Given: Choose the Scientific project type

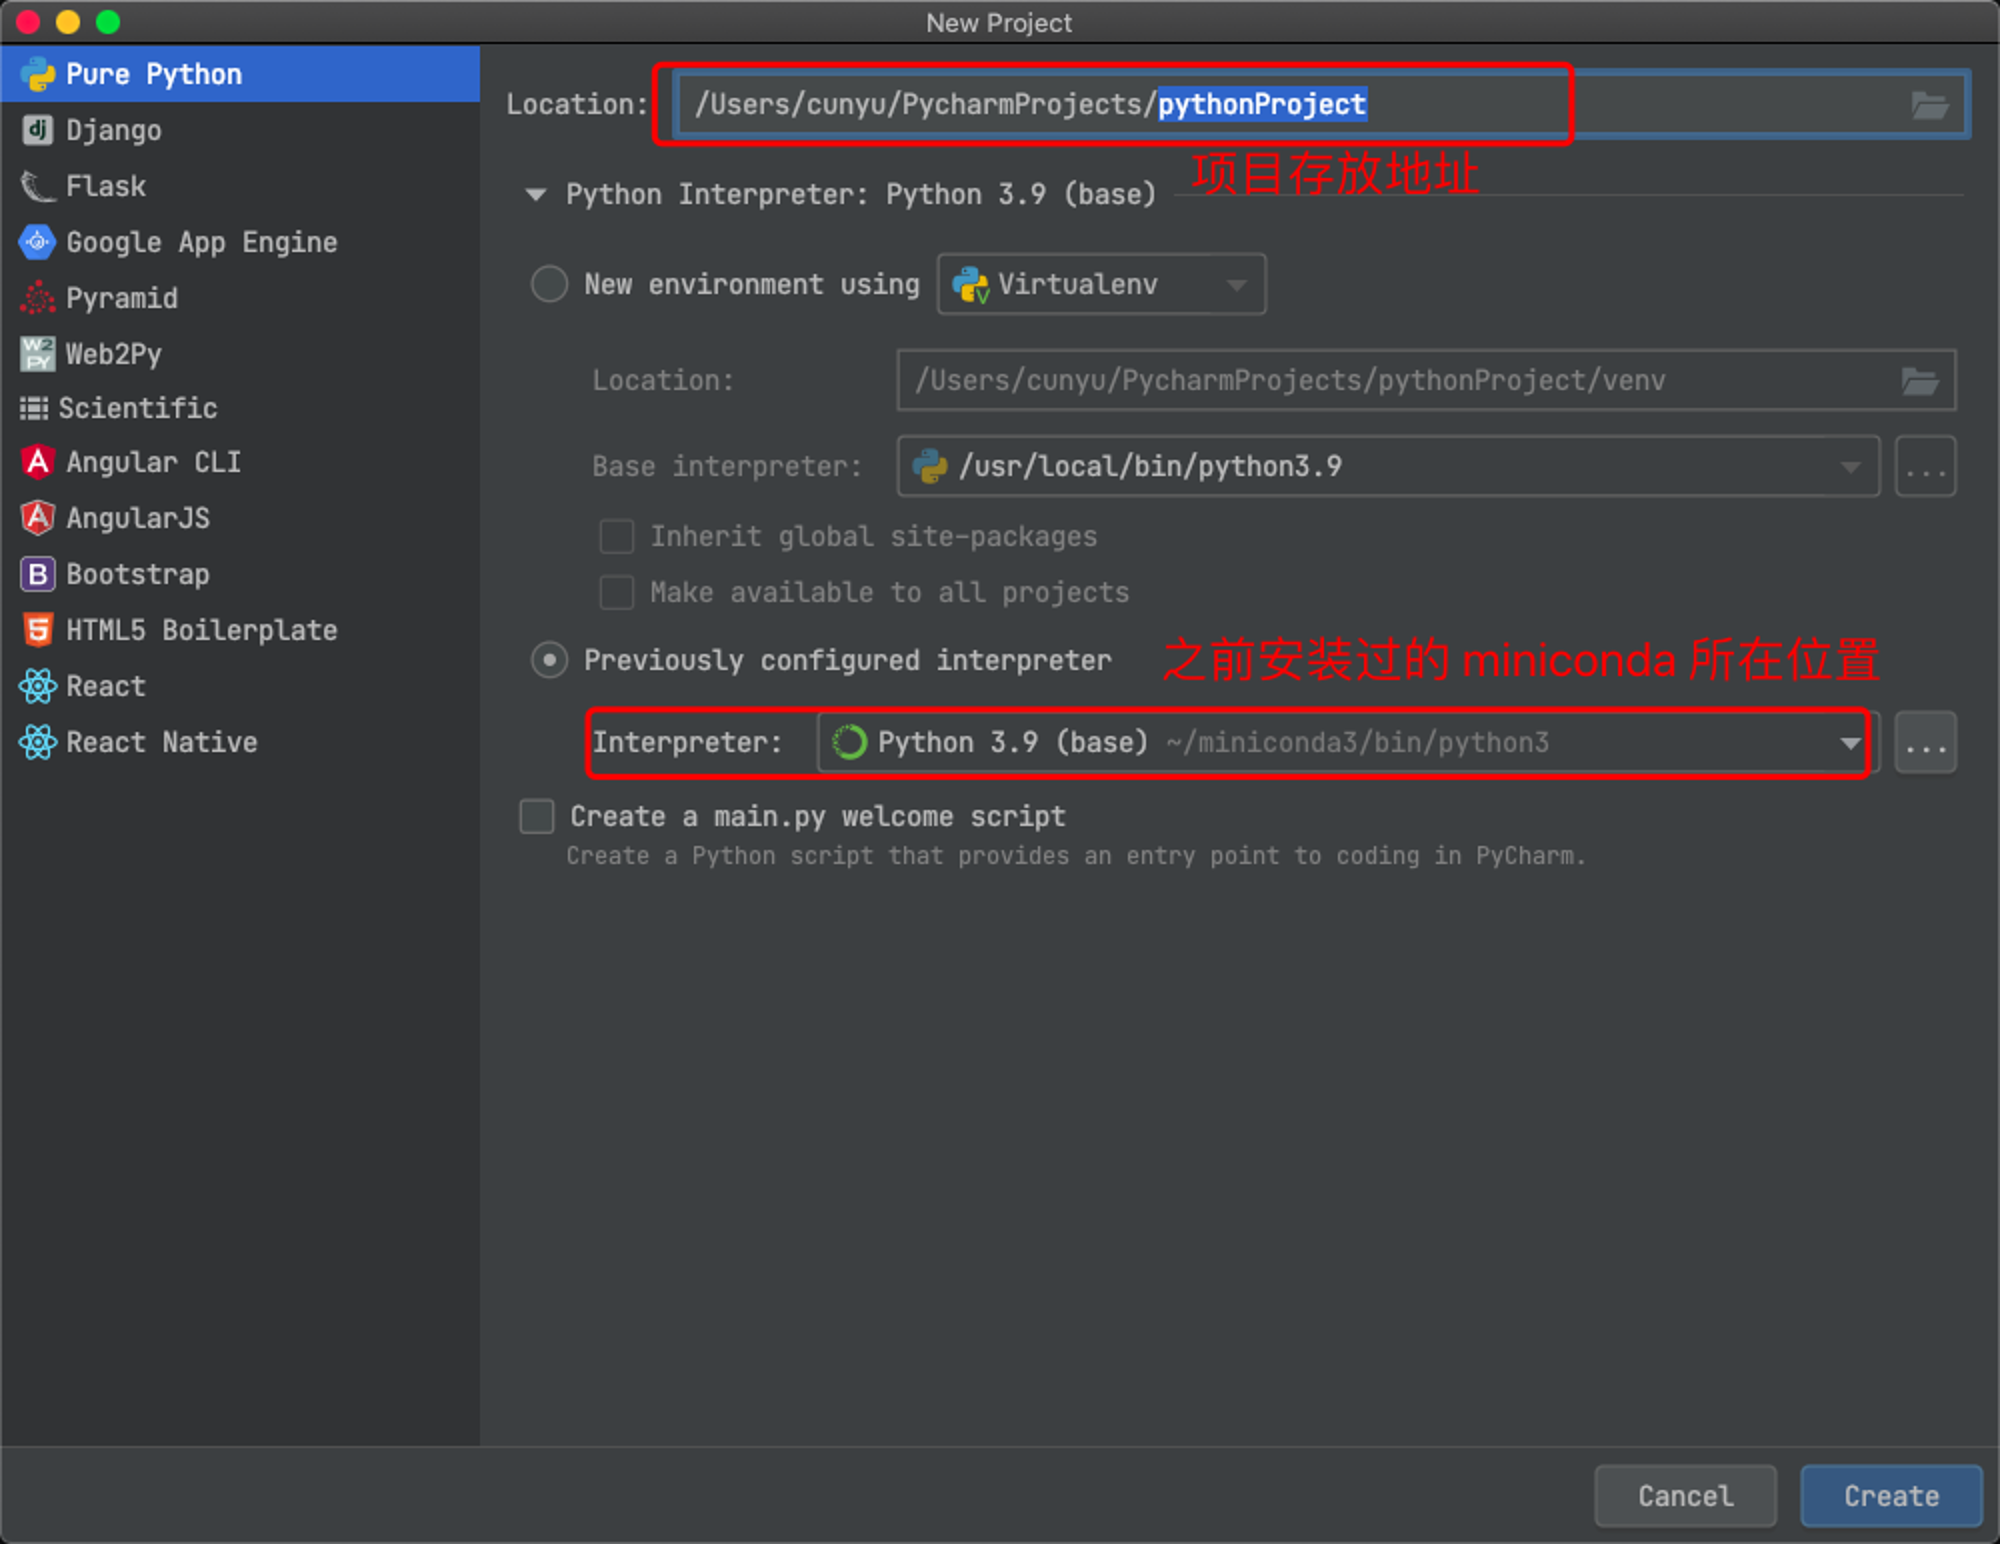Looking at the screenshot, I should click(x=240, y=408).
